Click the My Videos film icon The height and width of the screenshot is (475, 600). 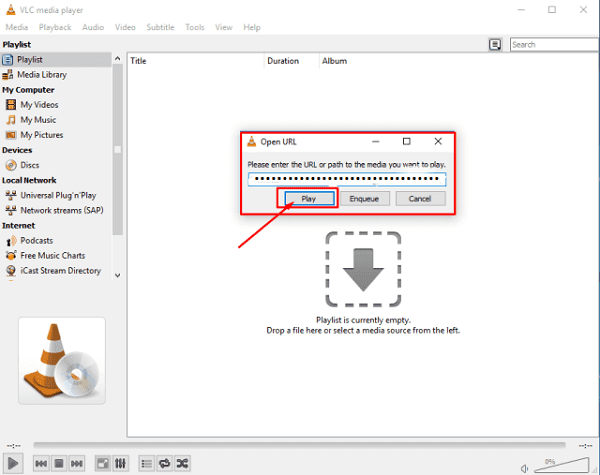[x=11, y=104]
